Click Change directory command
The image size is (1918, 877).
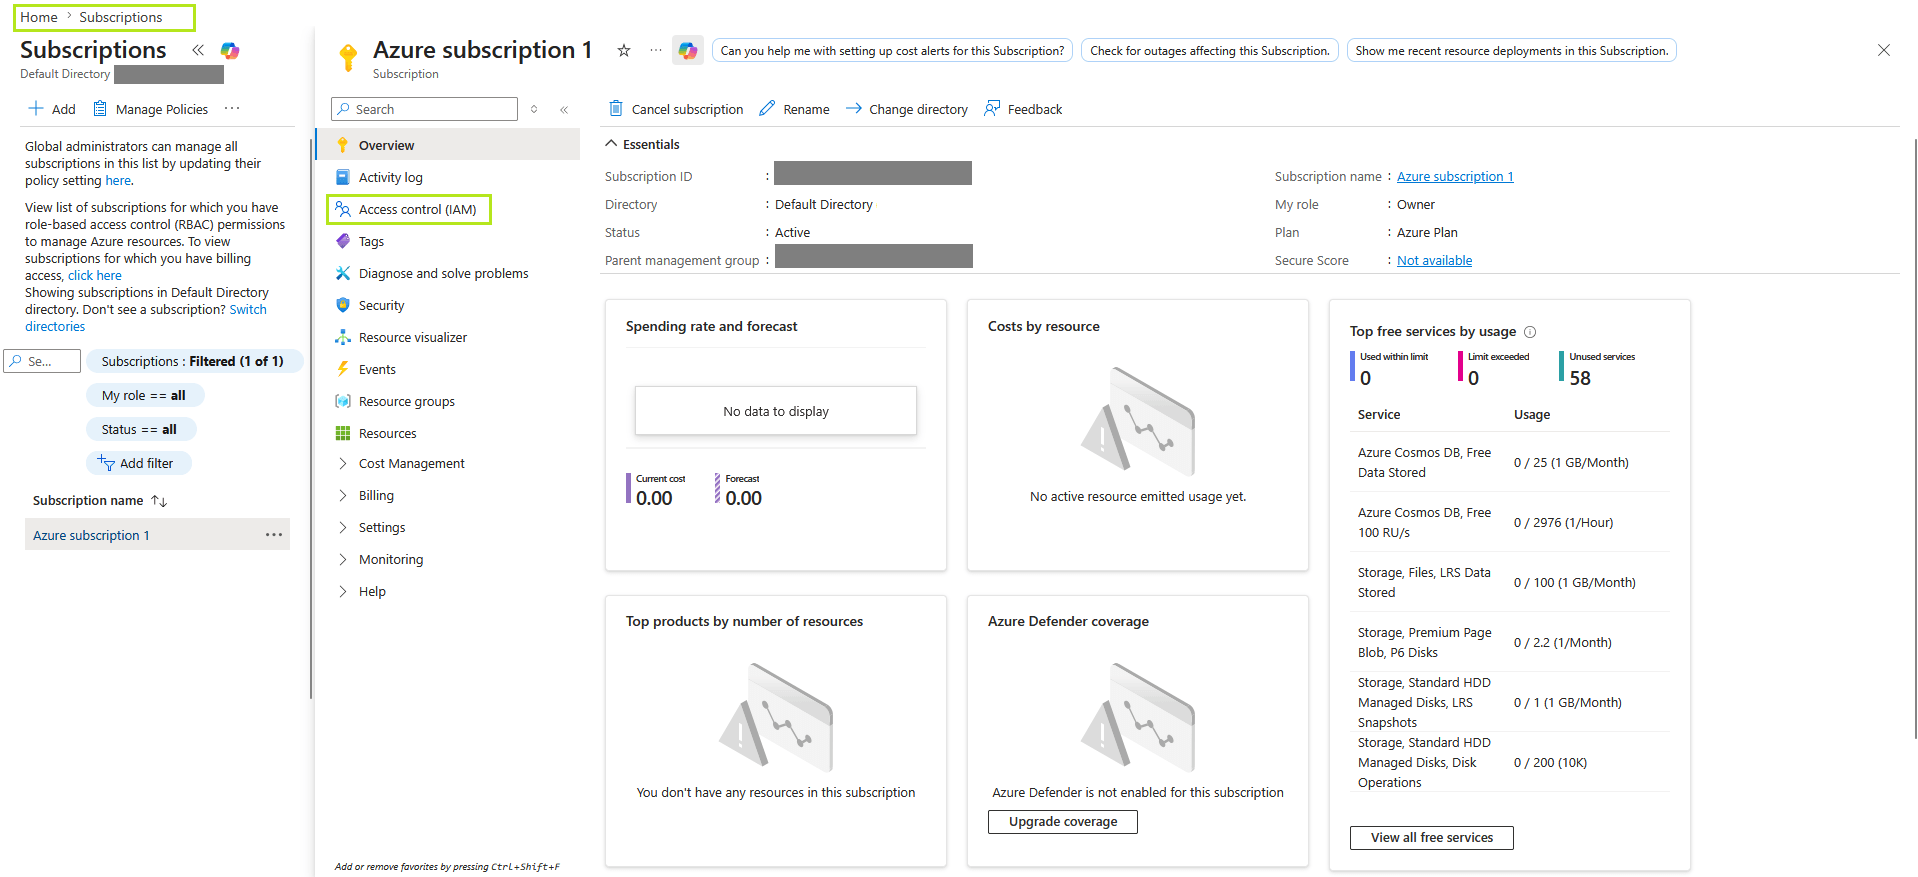pyautogui.click(x=907, y=109)
